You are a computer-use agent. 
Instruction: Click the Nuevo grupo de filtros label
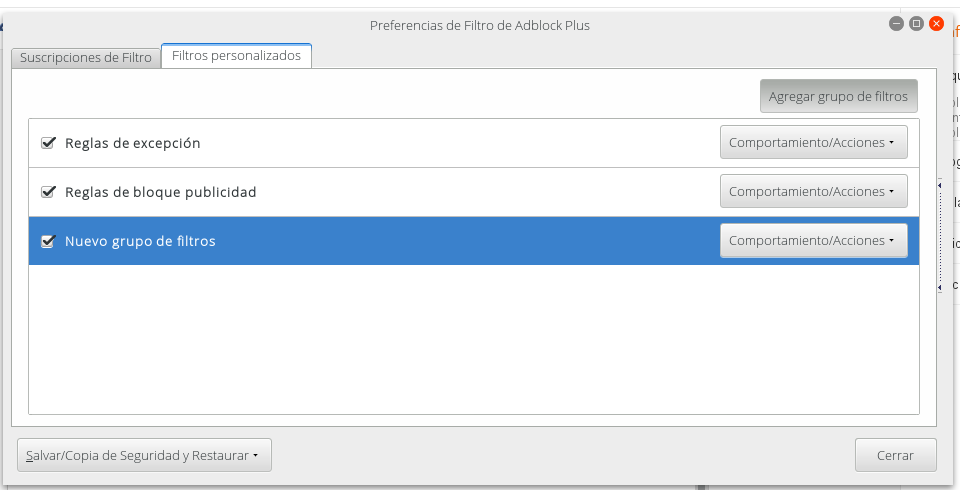[x=140, y=241]
